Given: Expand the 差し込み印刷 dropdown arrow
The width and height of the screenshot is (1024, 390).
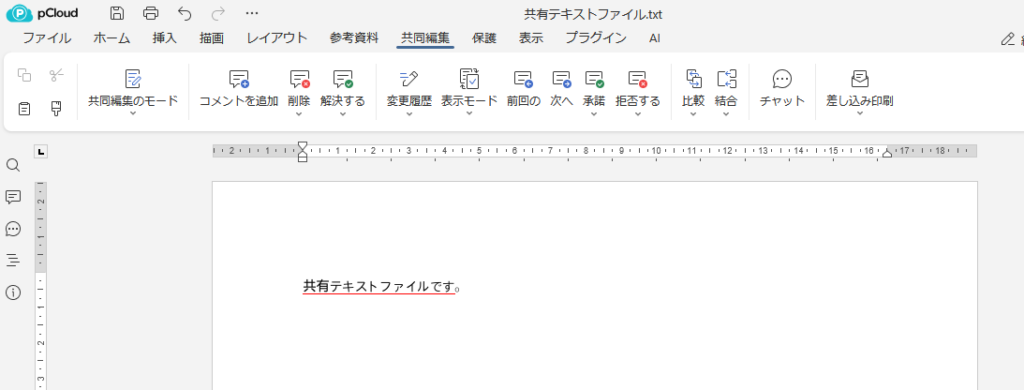Looking at the screenshot, I should tap(860, 114).
